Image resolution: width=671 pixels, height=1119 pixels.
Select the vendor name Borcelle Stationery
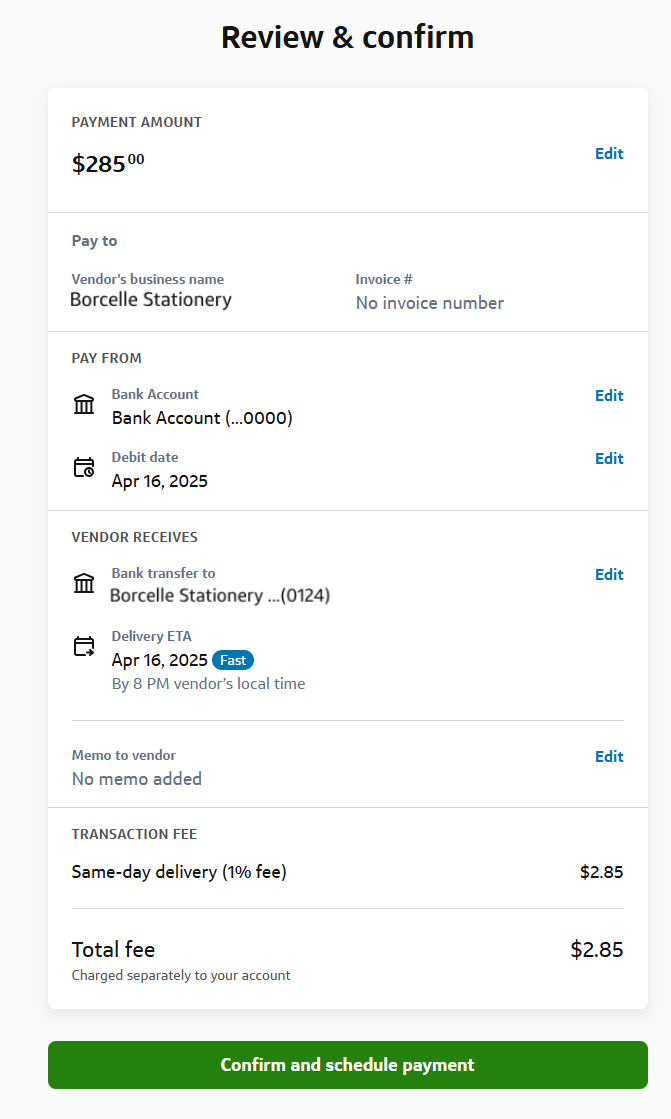(x=151, y=300)
